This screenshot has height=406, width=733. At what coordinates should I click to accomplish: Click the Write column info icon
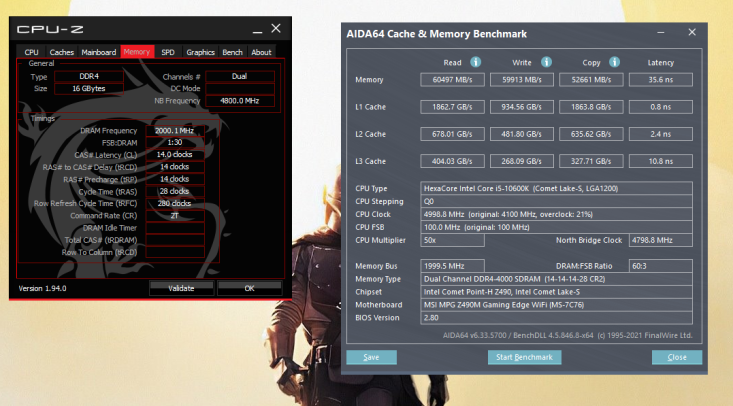click(x=546, y=62)
